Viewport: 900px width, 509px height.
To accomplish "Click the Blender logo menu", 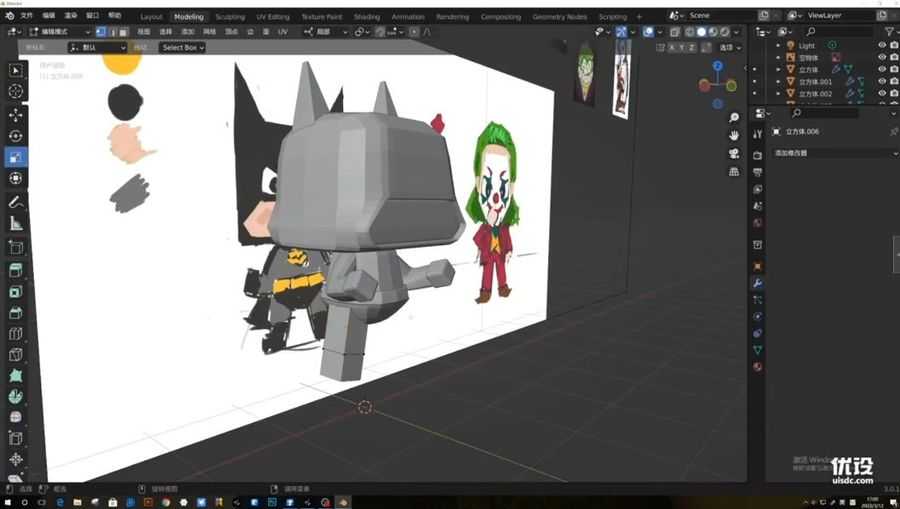I will click(10, 16).
